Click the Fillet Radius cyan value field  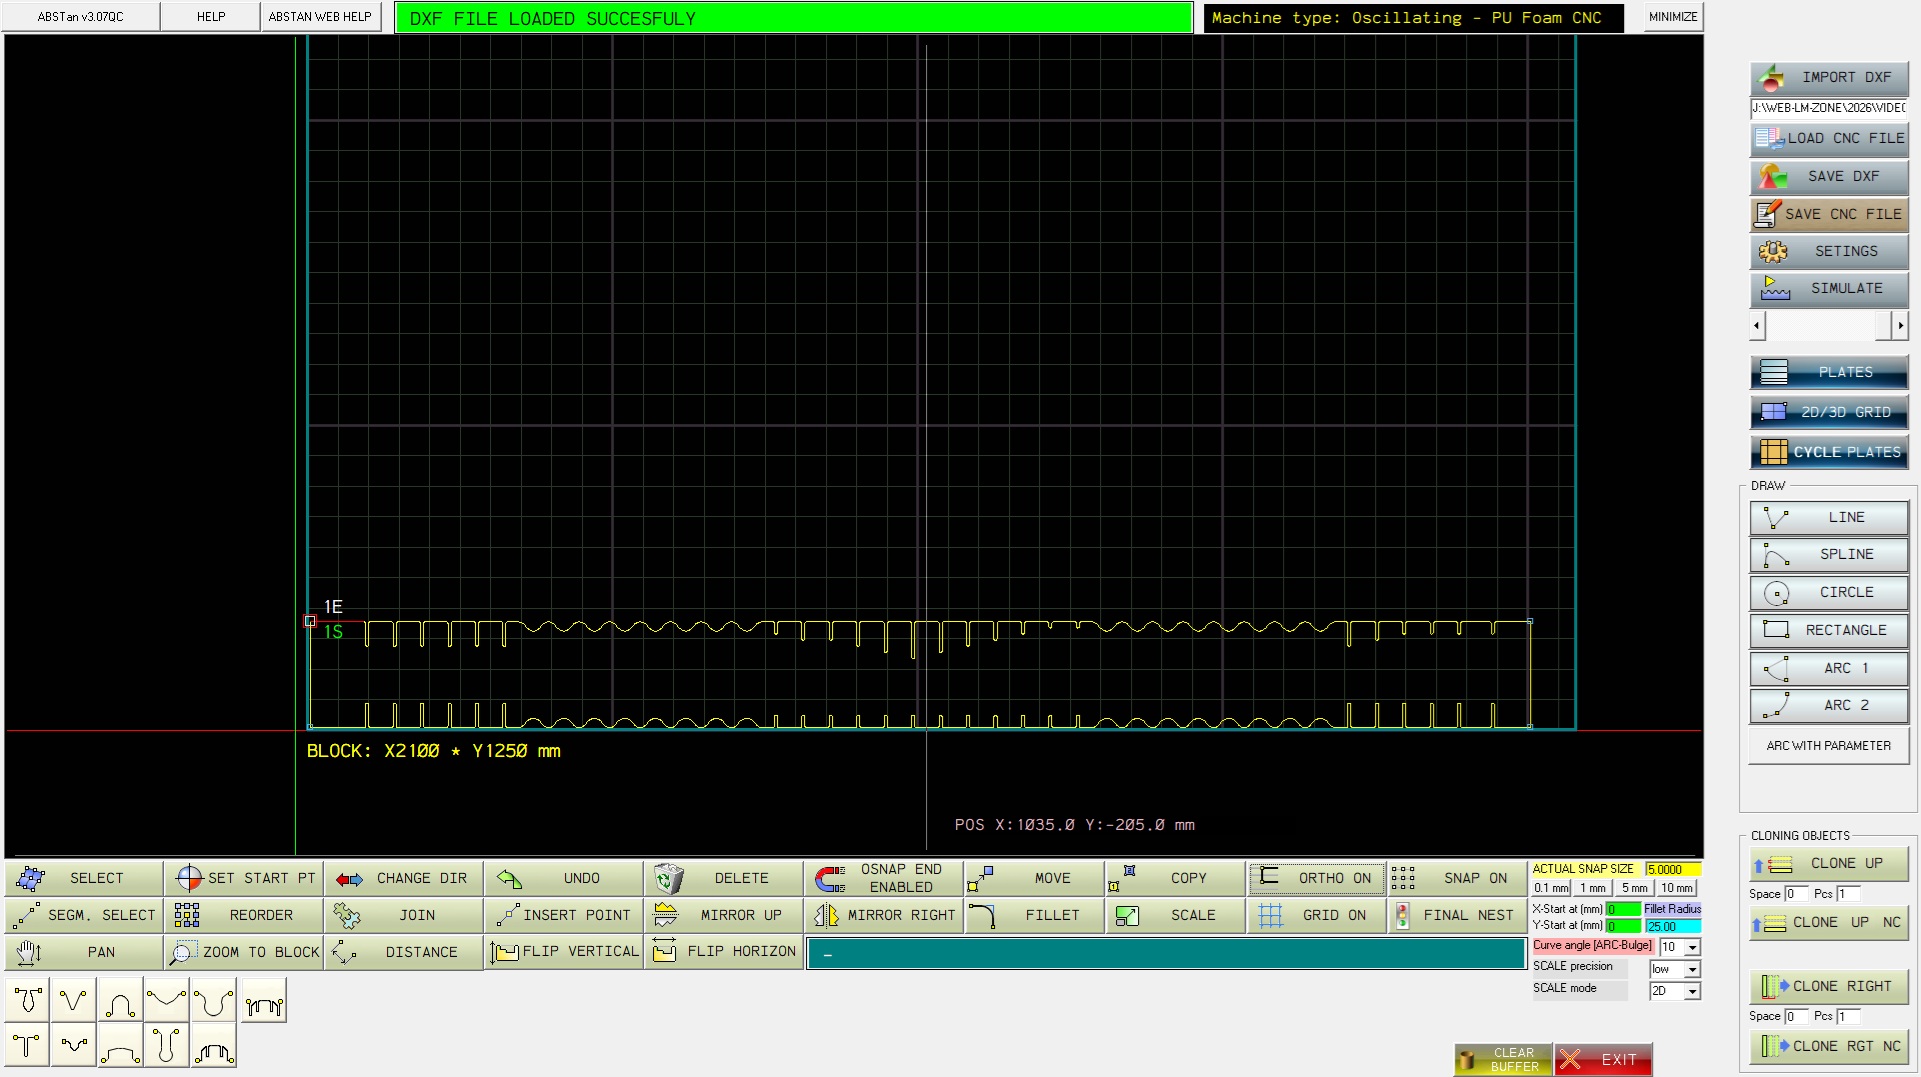click(1672, 926)
